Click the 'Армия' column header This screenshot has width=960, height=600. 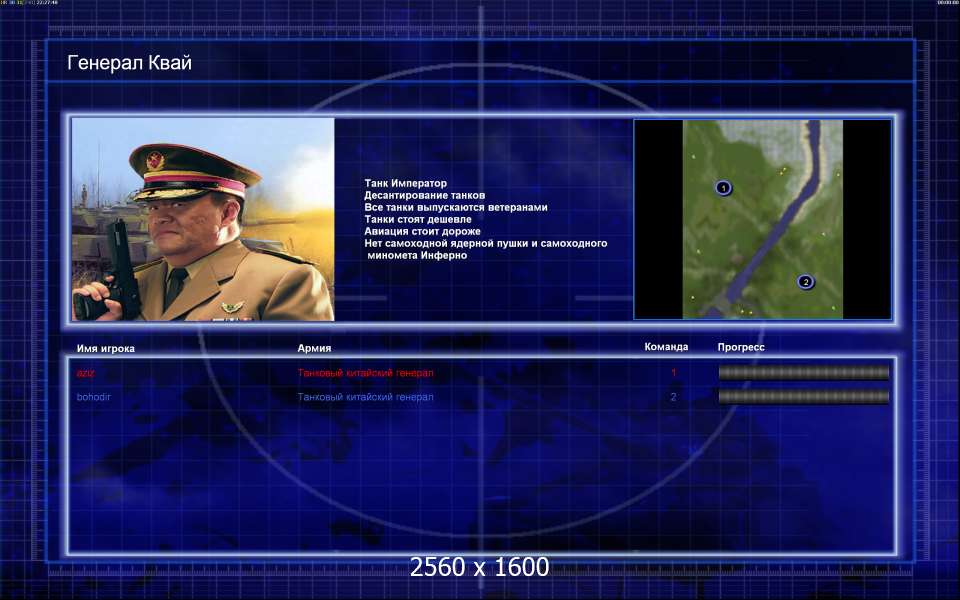pyautogui.click(x=314, y=348)
